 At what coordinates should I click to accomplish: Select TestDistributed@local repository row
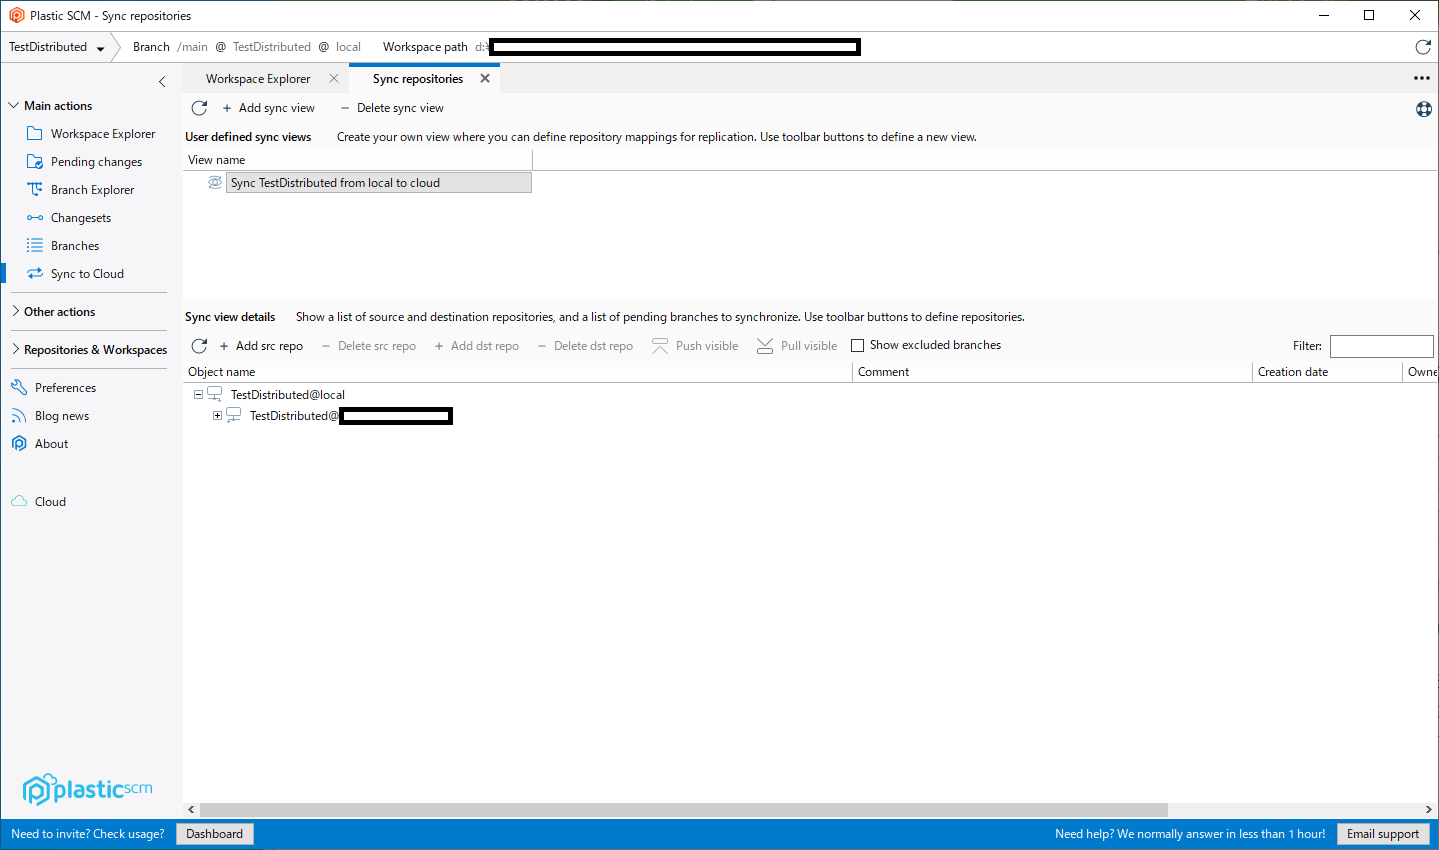(x=288, y=395)
